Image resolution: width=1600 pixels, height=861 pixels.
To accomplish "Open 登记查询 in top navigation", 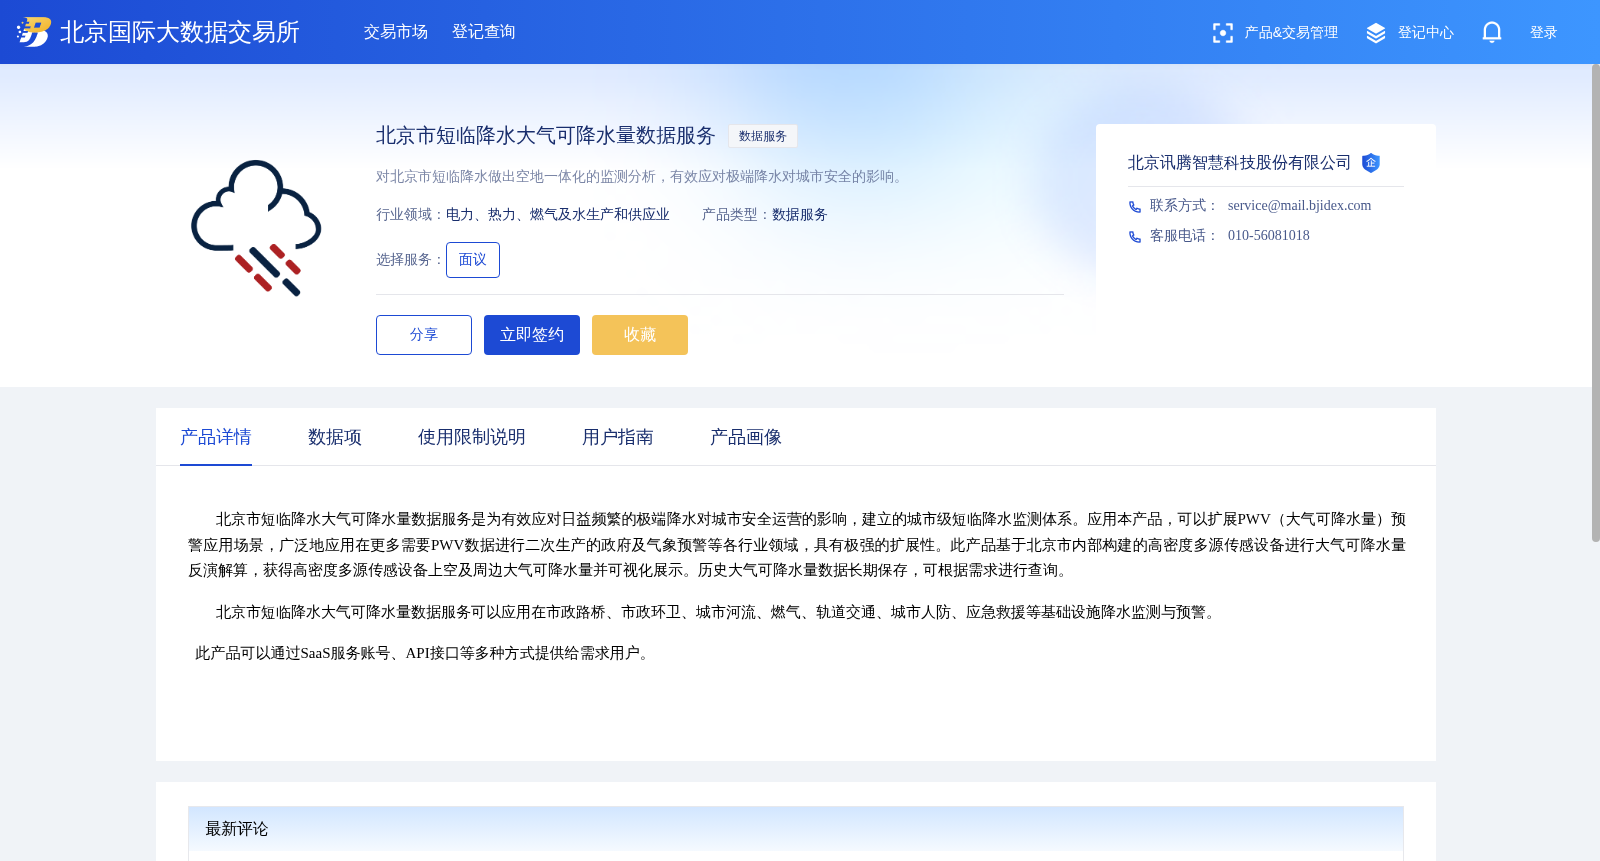I will 484,32.
